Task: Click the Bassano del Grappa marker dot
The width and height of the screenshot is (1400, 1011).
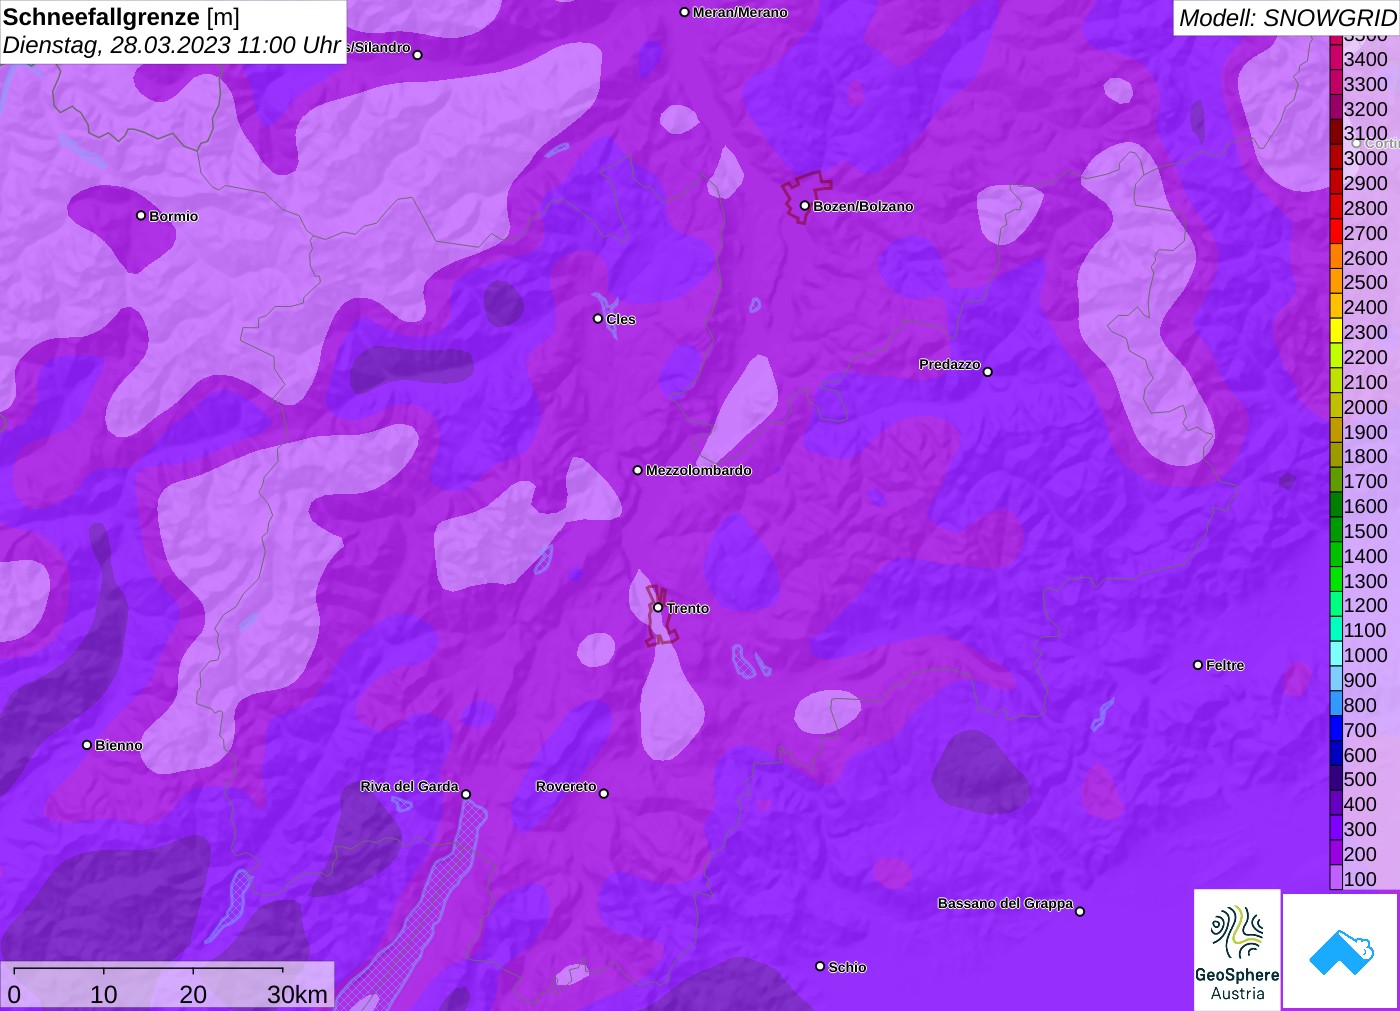Action: click(x=1080, y=911)
